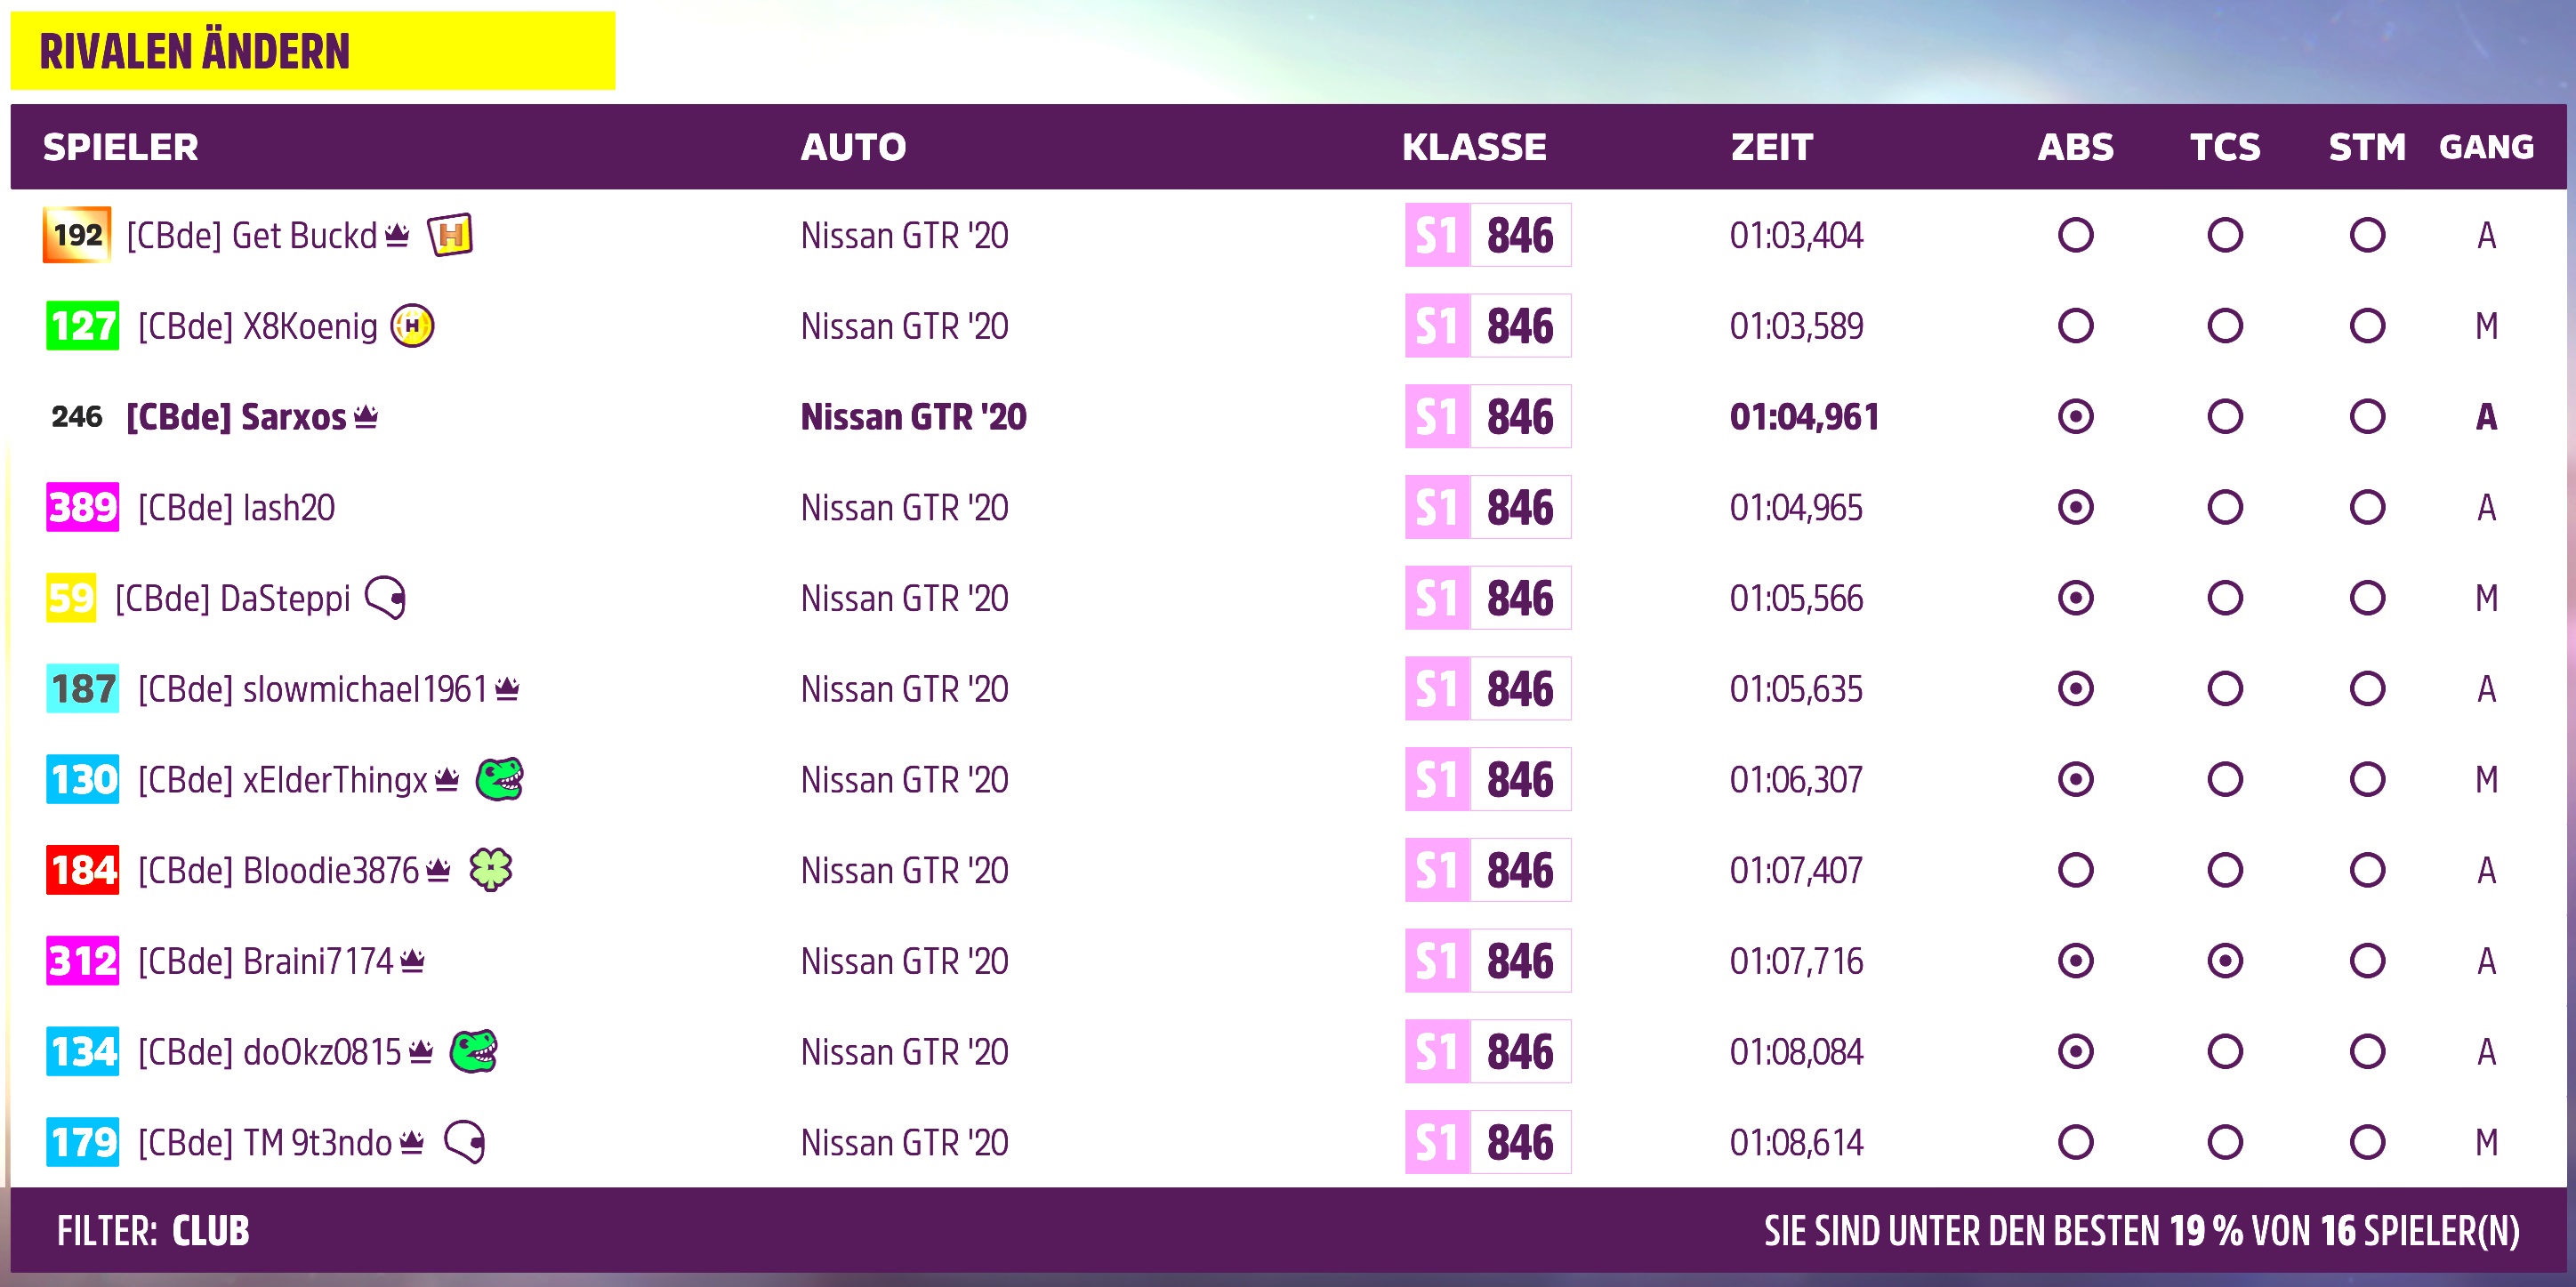Click the helmet icon beside TM 9t3ndo
Image resolution: width=2576 pixels, height=1287 pixels.
coord(465,1142)
